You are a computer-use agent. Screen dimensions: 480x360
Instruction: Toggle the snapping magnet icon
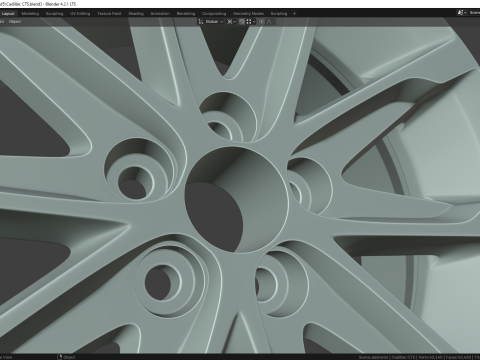[x=242, y=22]
